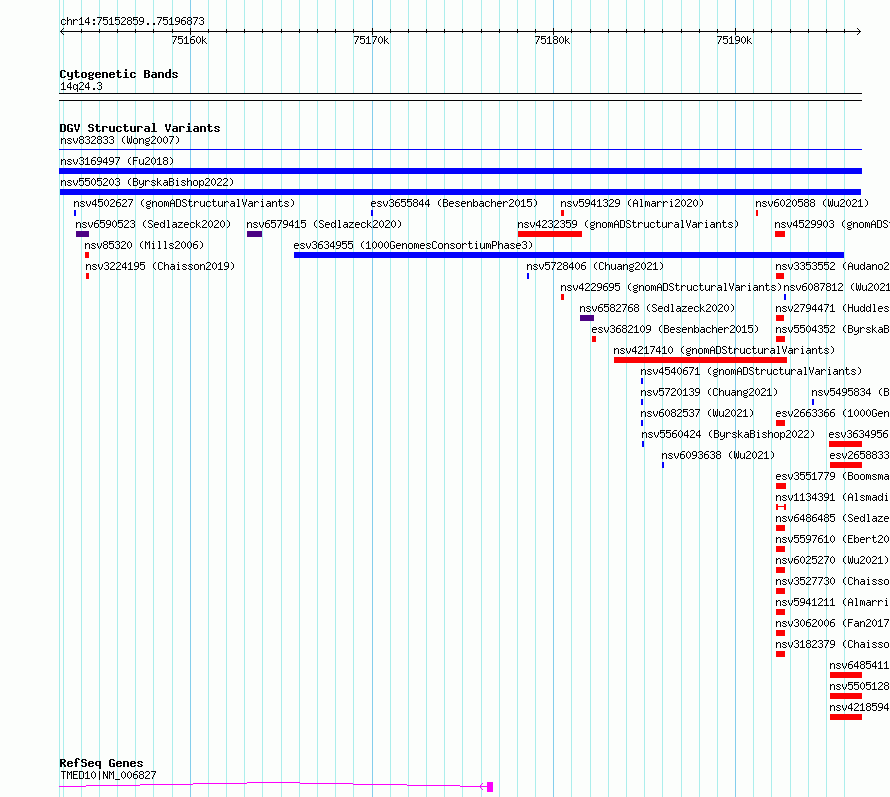The height and width of the screenshot is (797, 890).
Task: Click nsv5504352 (ByrskaBishop) label
Action: [x=832, y=329]
